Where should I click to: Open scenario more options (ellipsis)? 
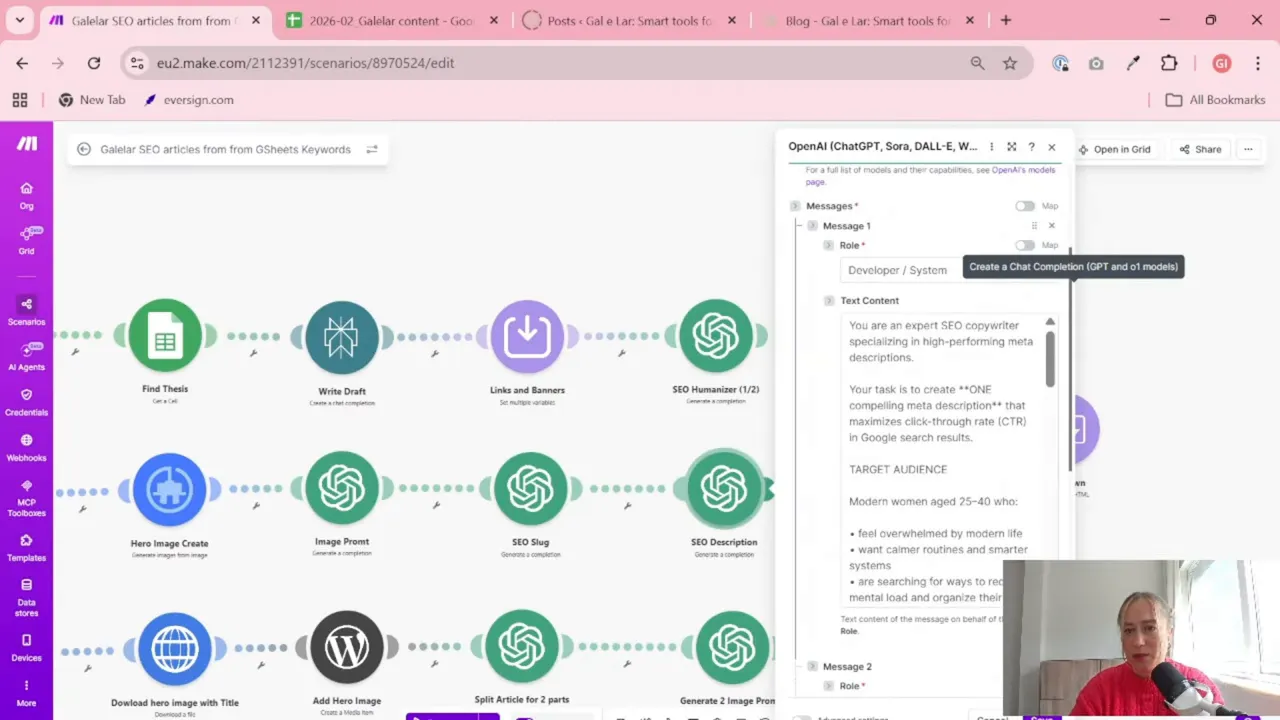(x=1248, y=149)
